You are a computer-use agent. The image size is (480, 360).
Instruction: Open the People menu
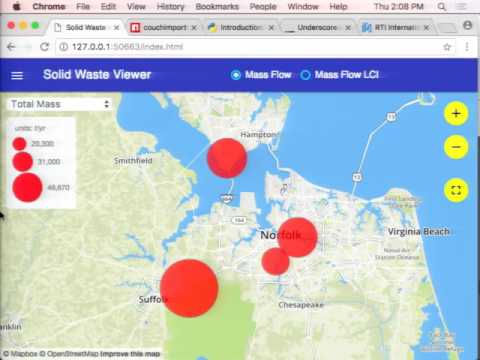tap(263, 7)
